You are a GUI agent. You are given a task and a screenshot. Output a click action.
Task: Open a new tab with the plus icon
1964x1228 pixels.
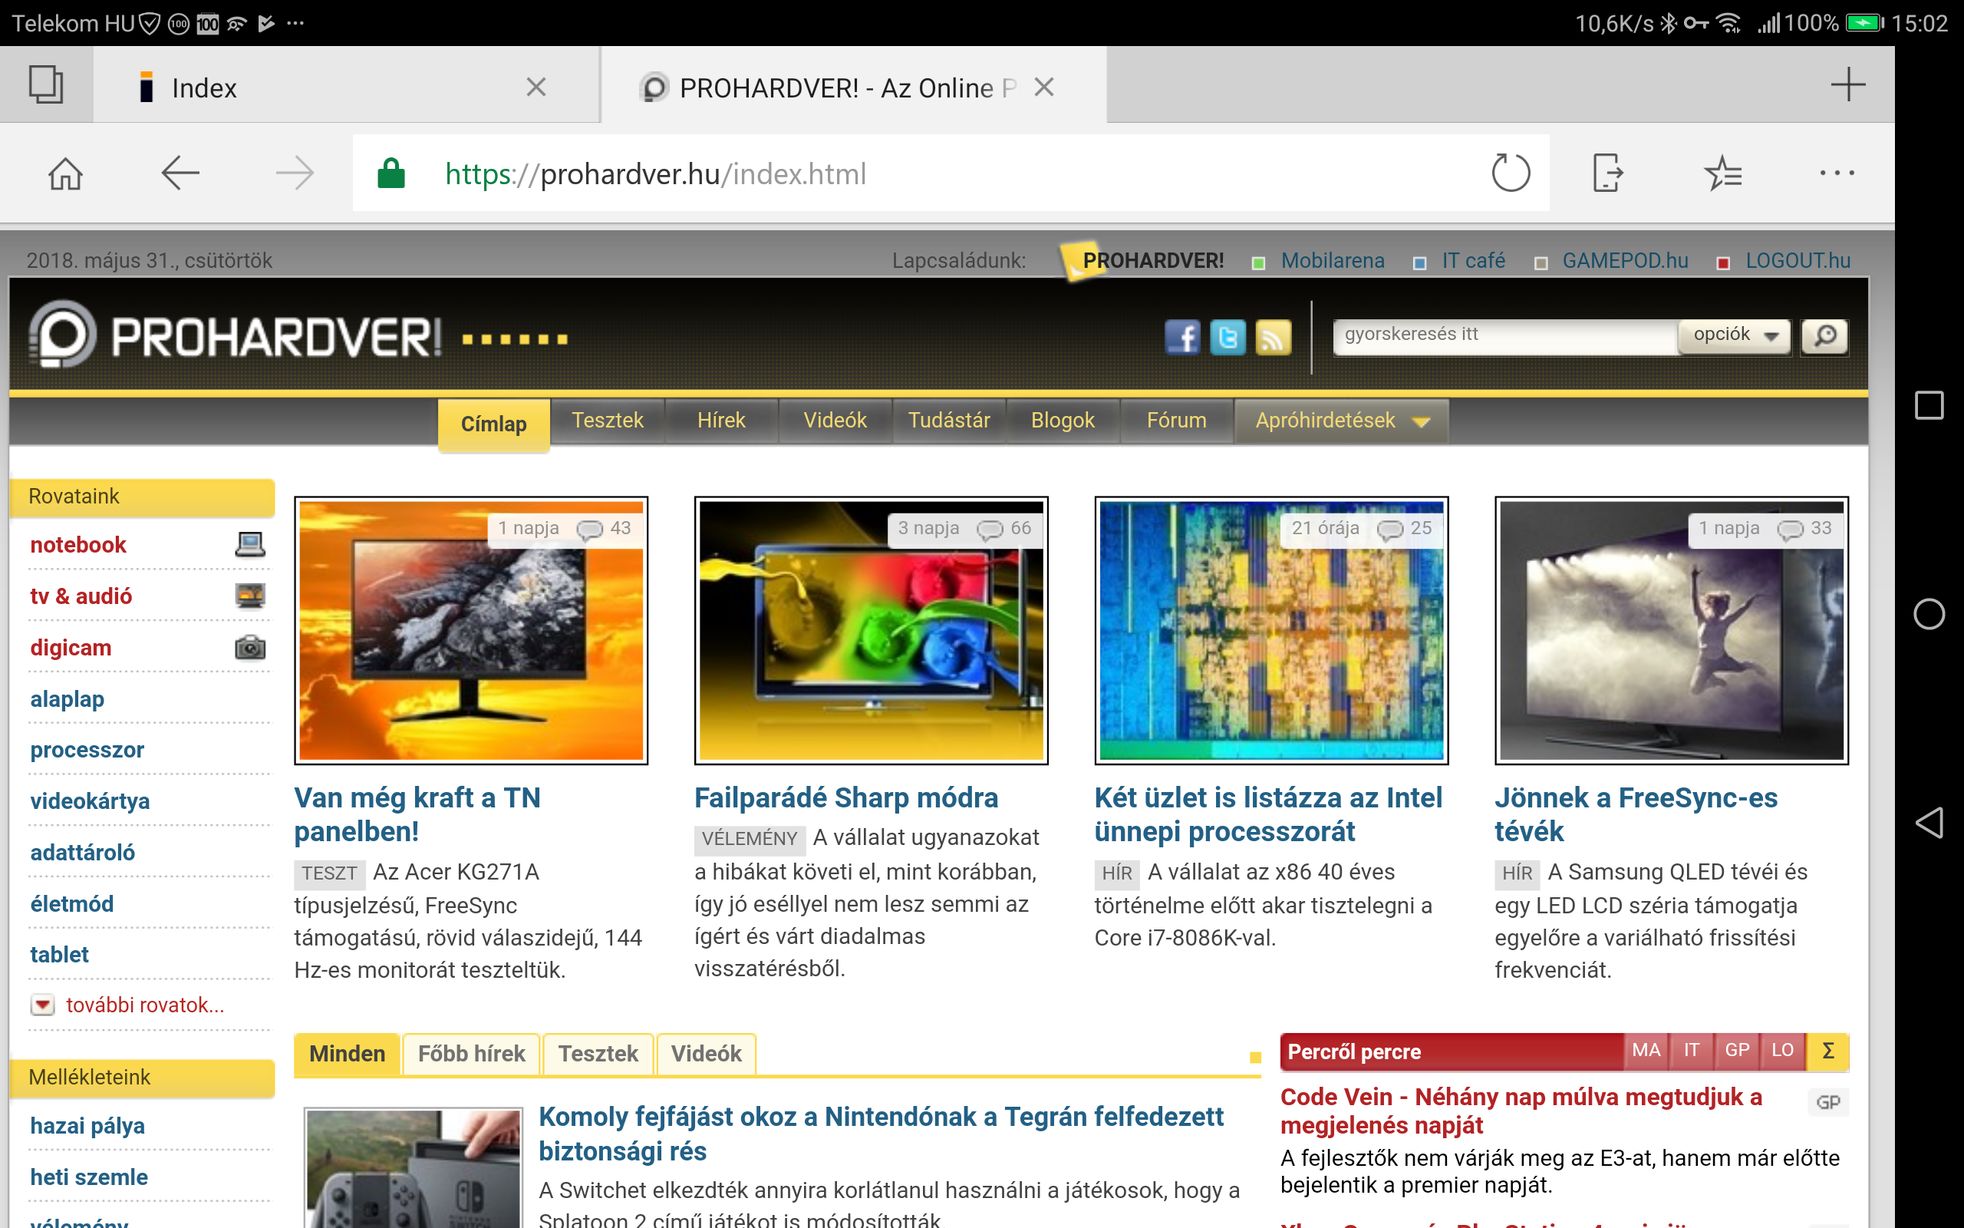tap(1848, 85)
